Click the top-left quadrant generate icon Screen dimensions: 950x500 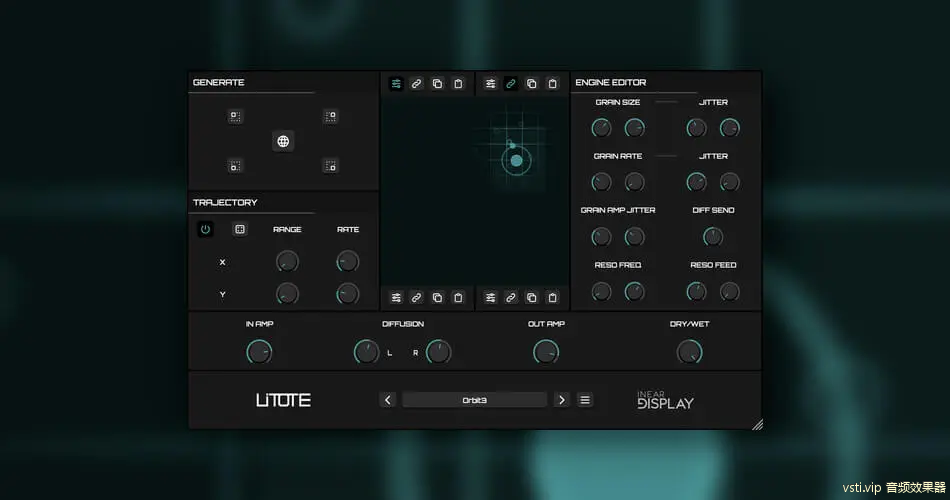(x=236, y=116)
